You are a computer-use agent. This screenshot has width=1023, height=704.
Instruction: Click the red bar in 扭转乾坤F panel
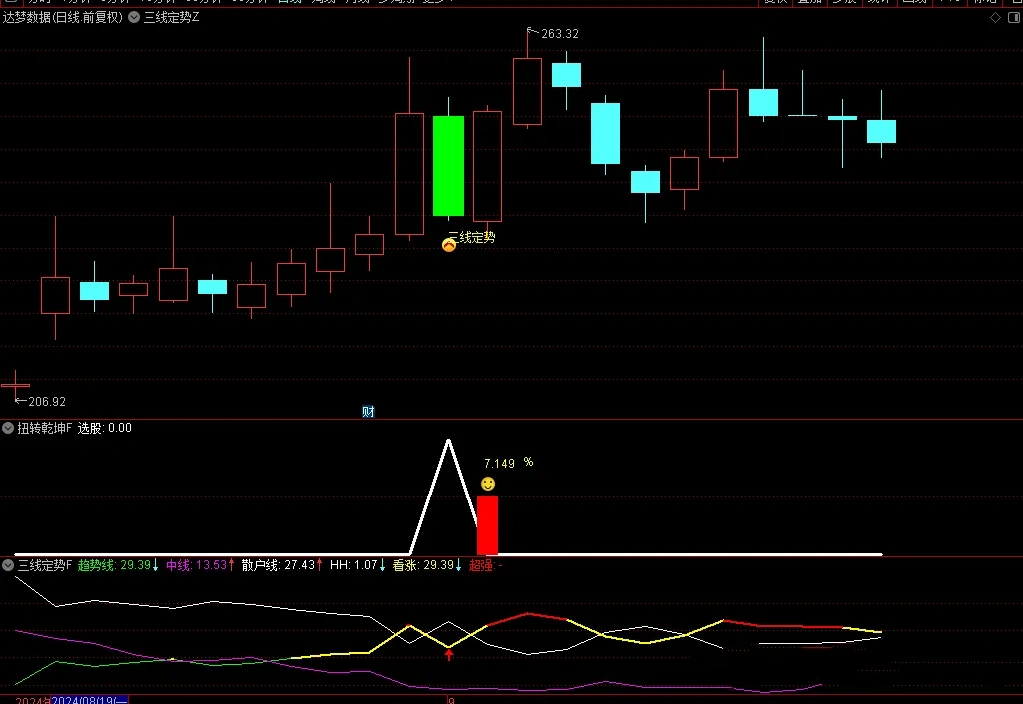coord(487,524)
